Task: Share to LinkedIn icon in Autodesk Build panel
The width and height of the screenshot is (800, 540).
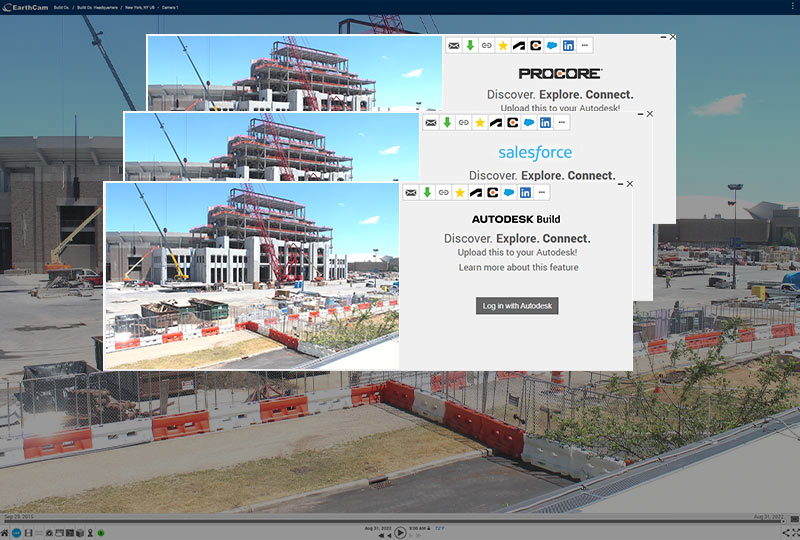Action: (x=525, y=192)
